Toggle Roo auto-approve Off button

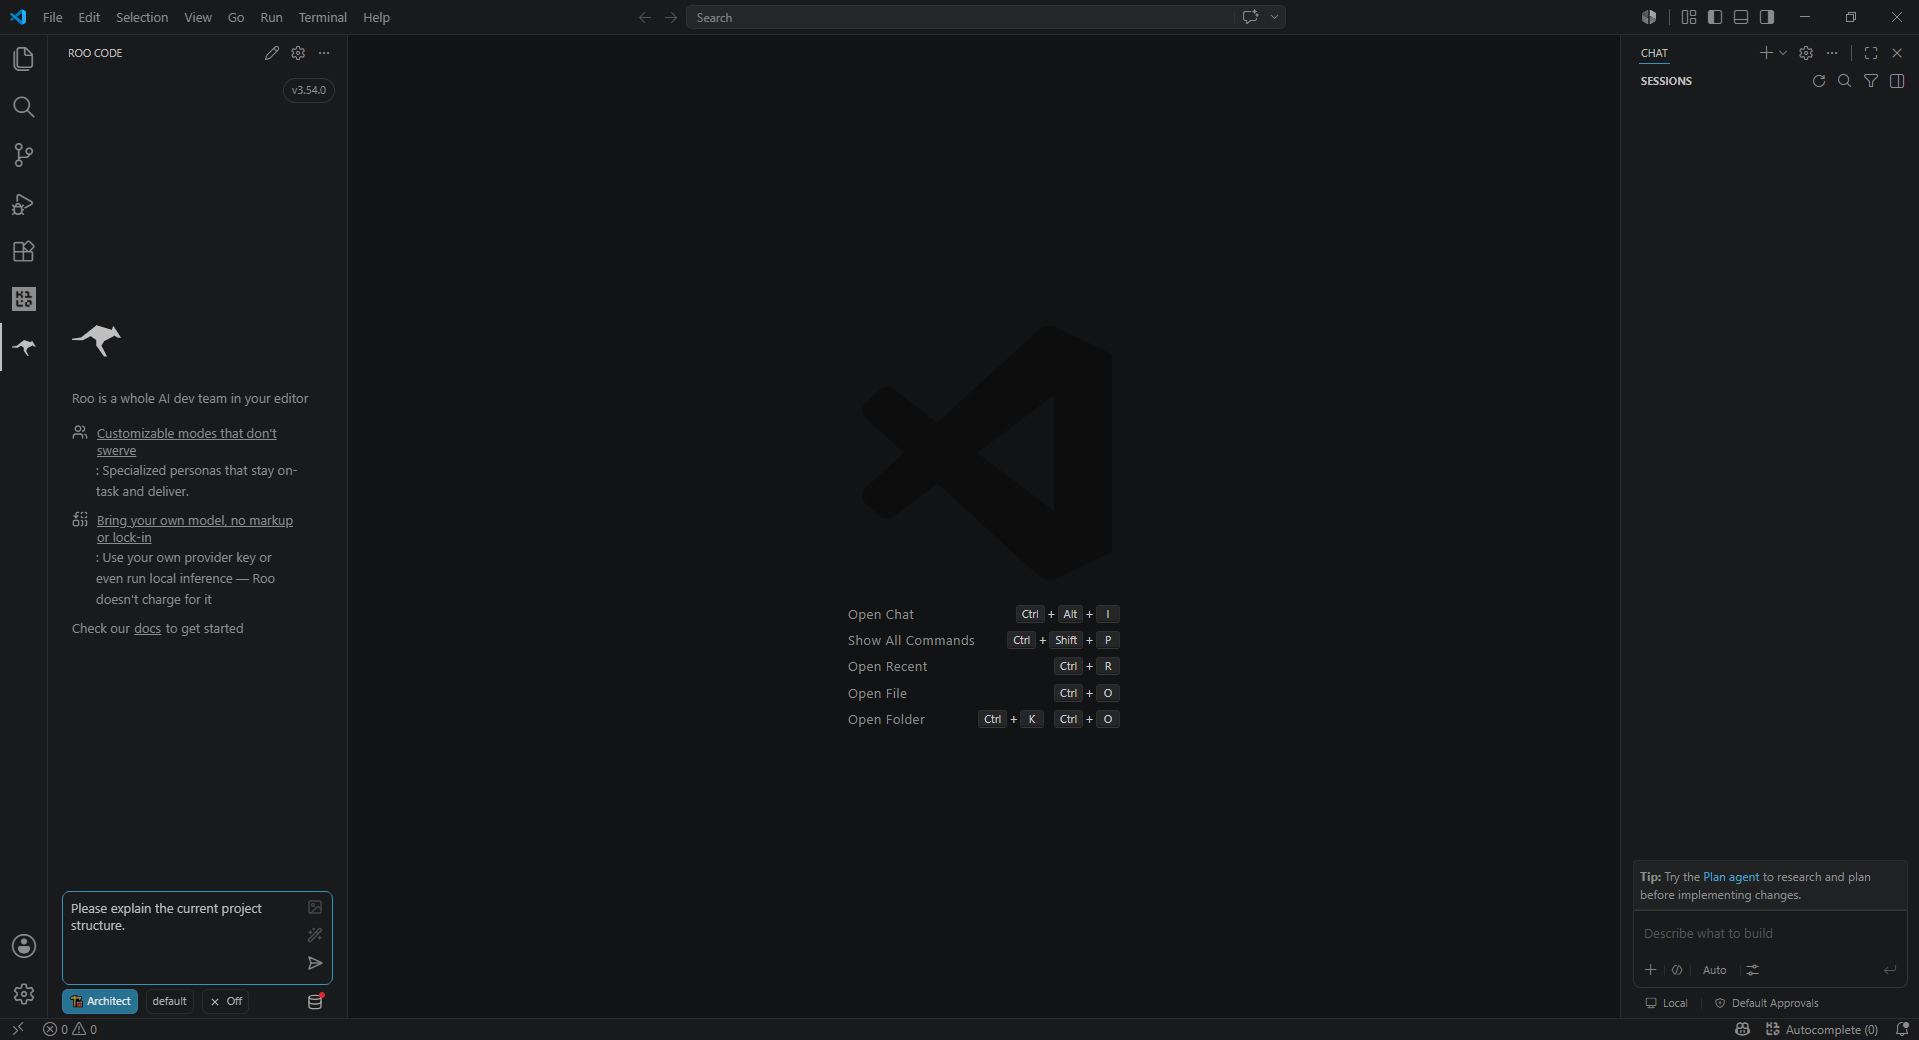226,1001
